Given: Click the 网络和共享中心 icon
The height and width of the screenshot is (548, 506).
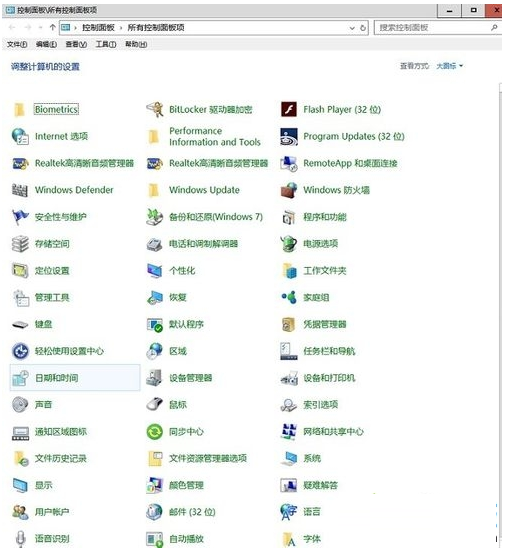Looking at the screenshot, I should click(x=289, y=432).
